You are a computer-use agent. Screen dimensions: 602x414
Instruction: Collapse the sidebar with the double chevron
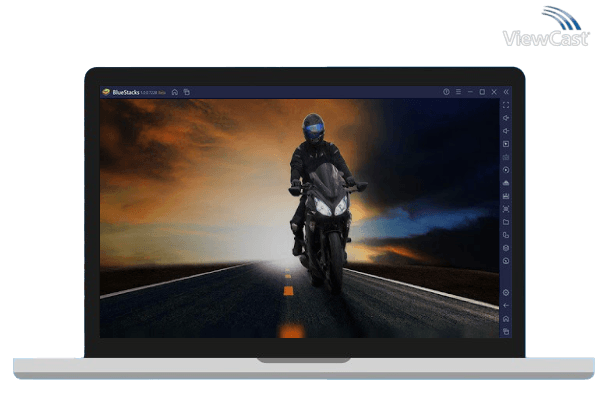click(506, 92)
